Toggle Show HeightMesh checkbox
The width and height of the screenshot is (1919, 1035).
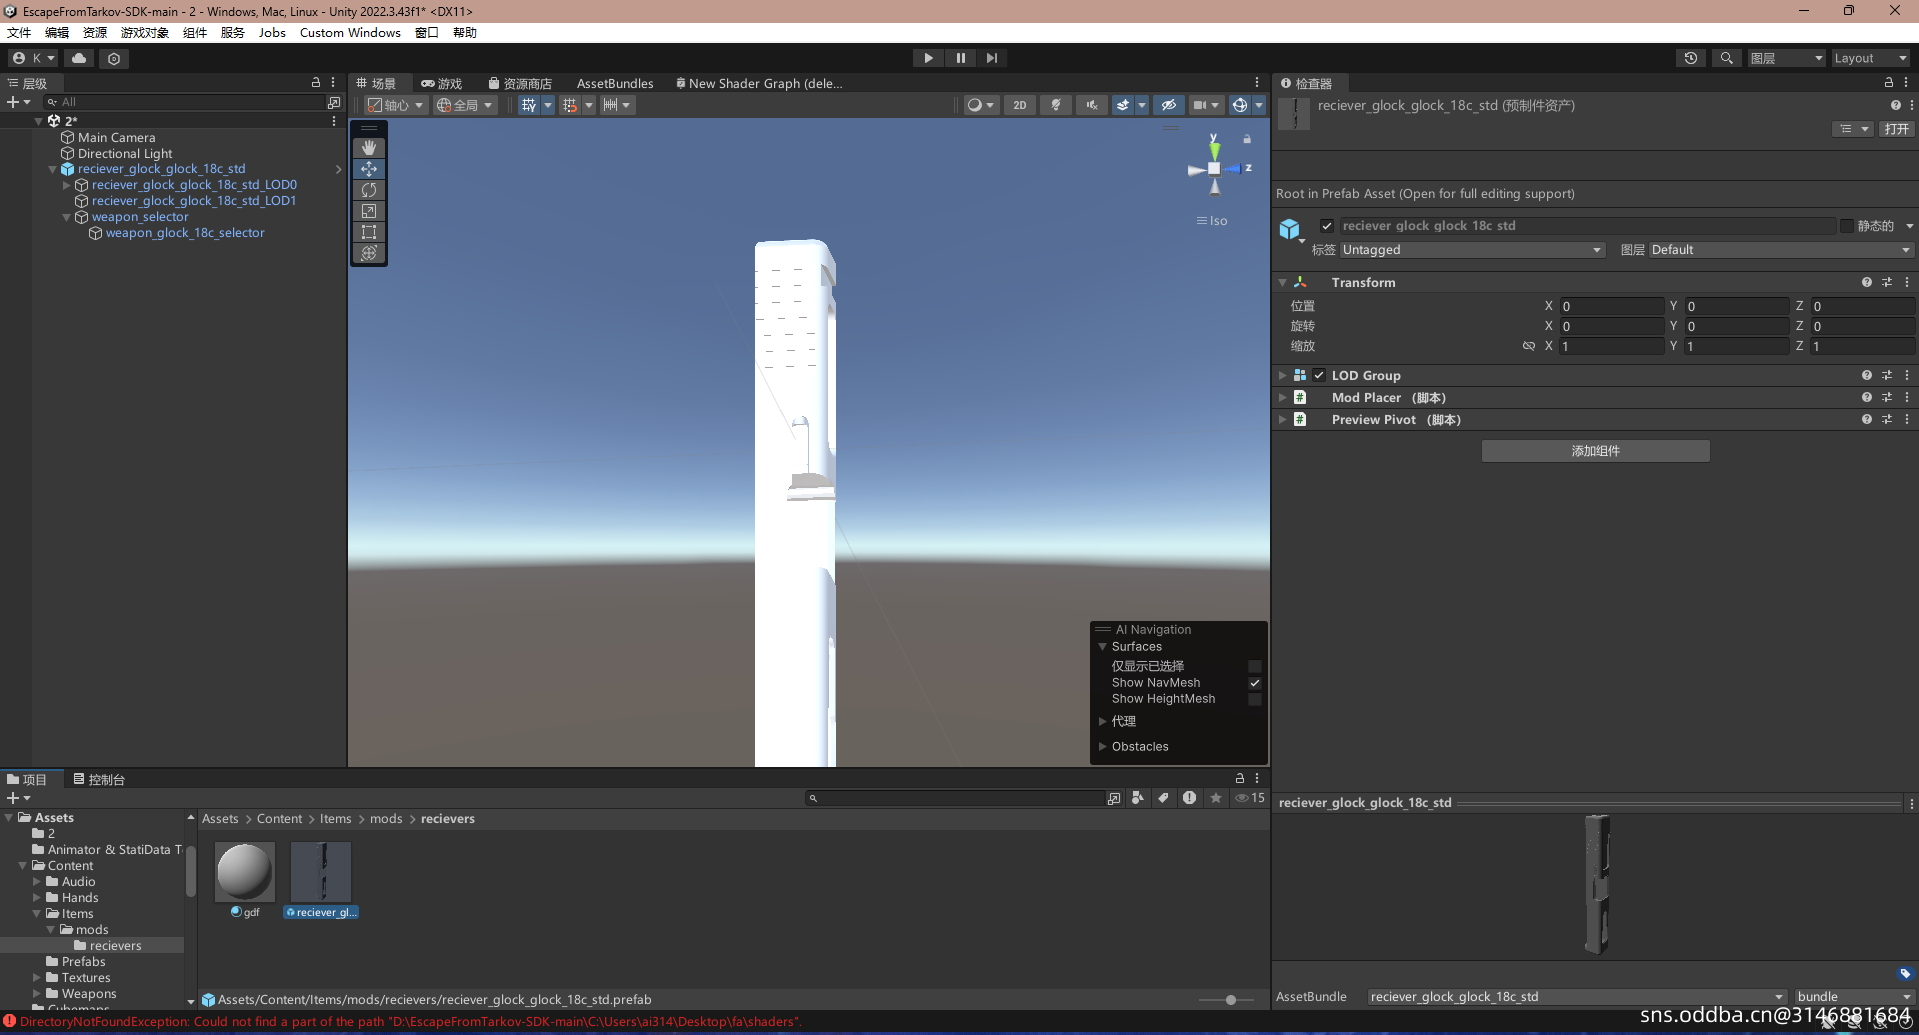pos(1255,699)
